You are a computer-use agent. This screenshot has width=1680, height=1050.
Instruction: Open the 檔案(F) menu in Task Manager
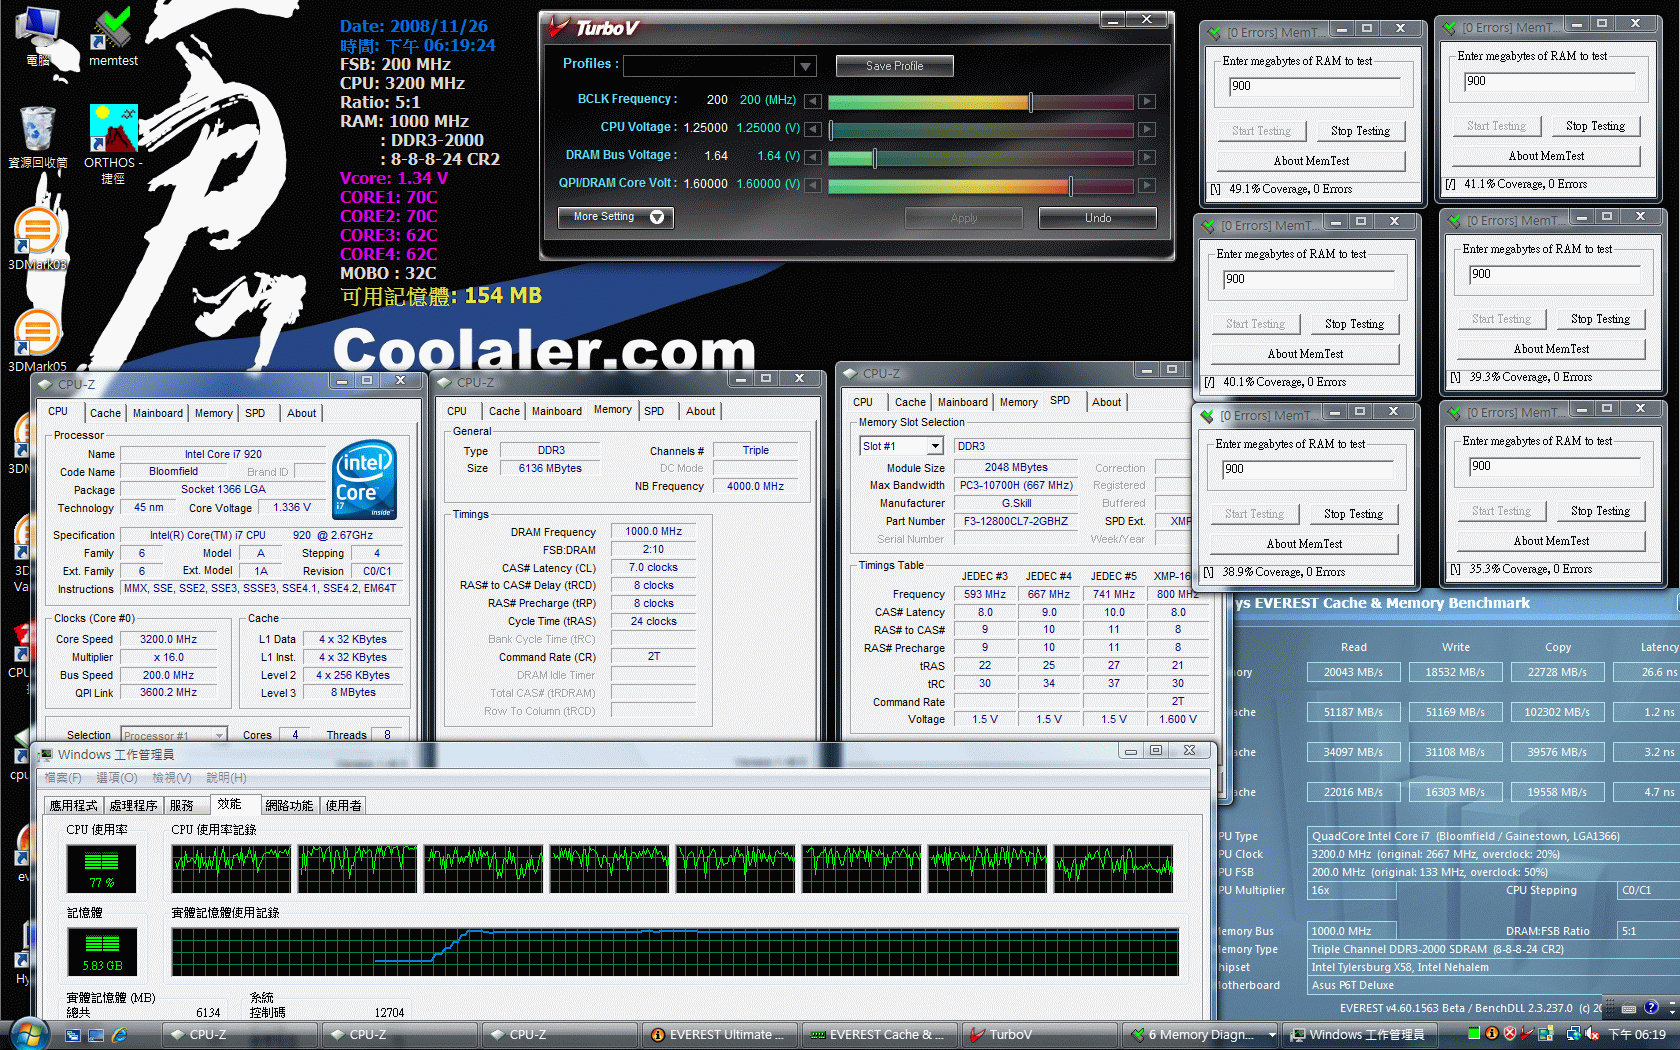63,777
